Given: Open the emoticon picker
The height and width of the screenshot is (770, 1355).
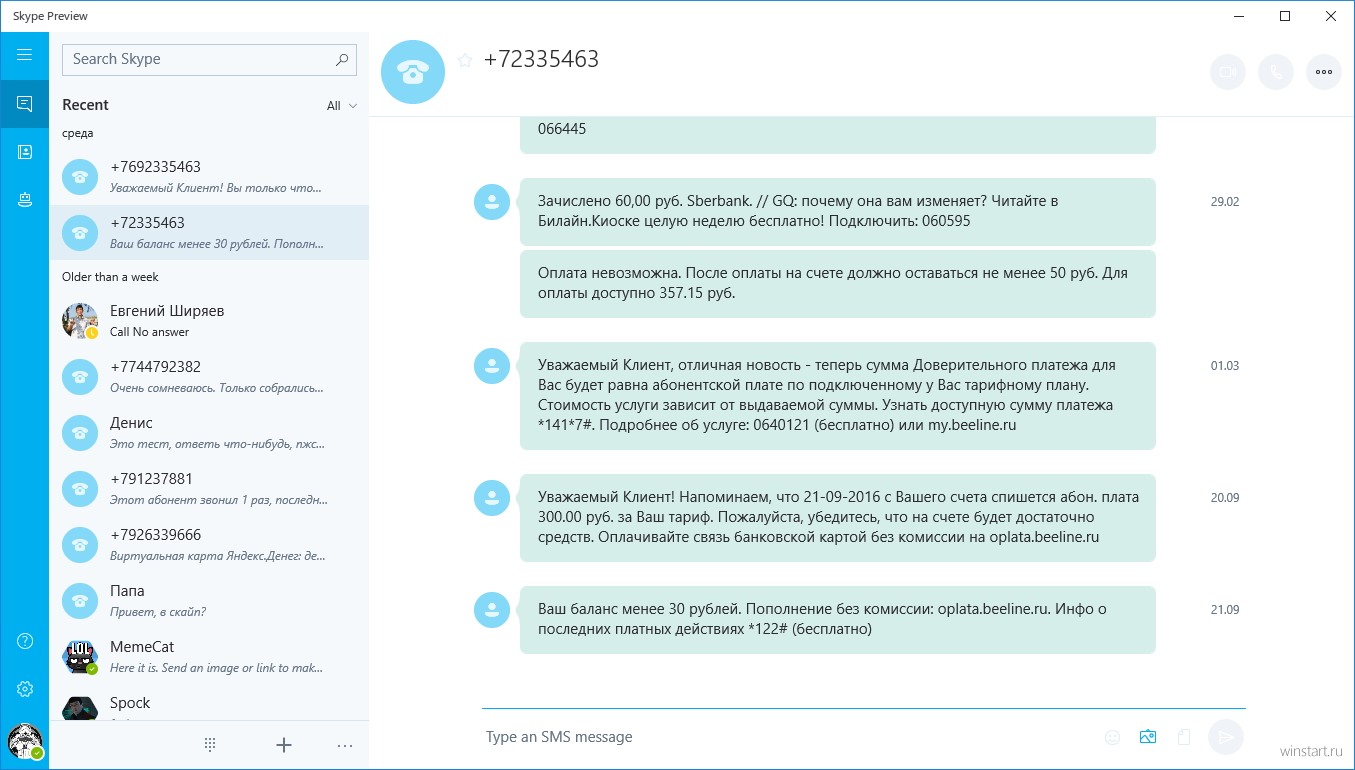Looking at the screenshot, I should coord(1112,737).
